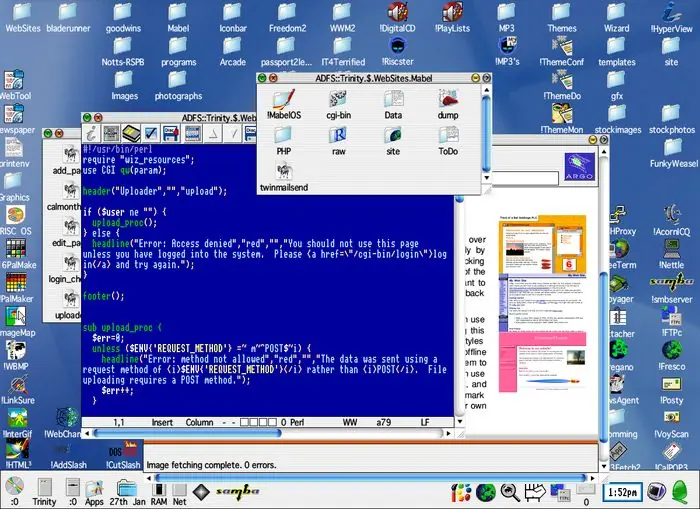
Task: Click the greyed-out triangle icon in editor toolbar
Action: [213, 134]
